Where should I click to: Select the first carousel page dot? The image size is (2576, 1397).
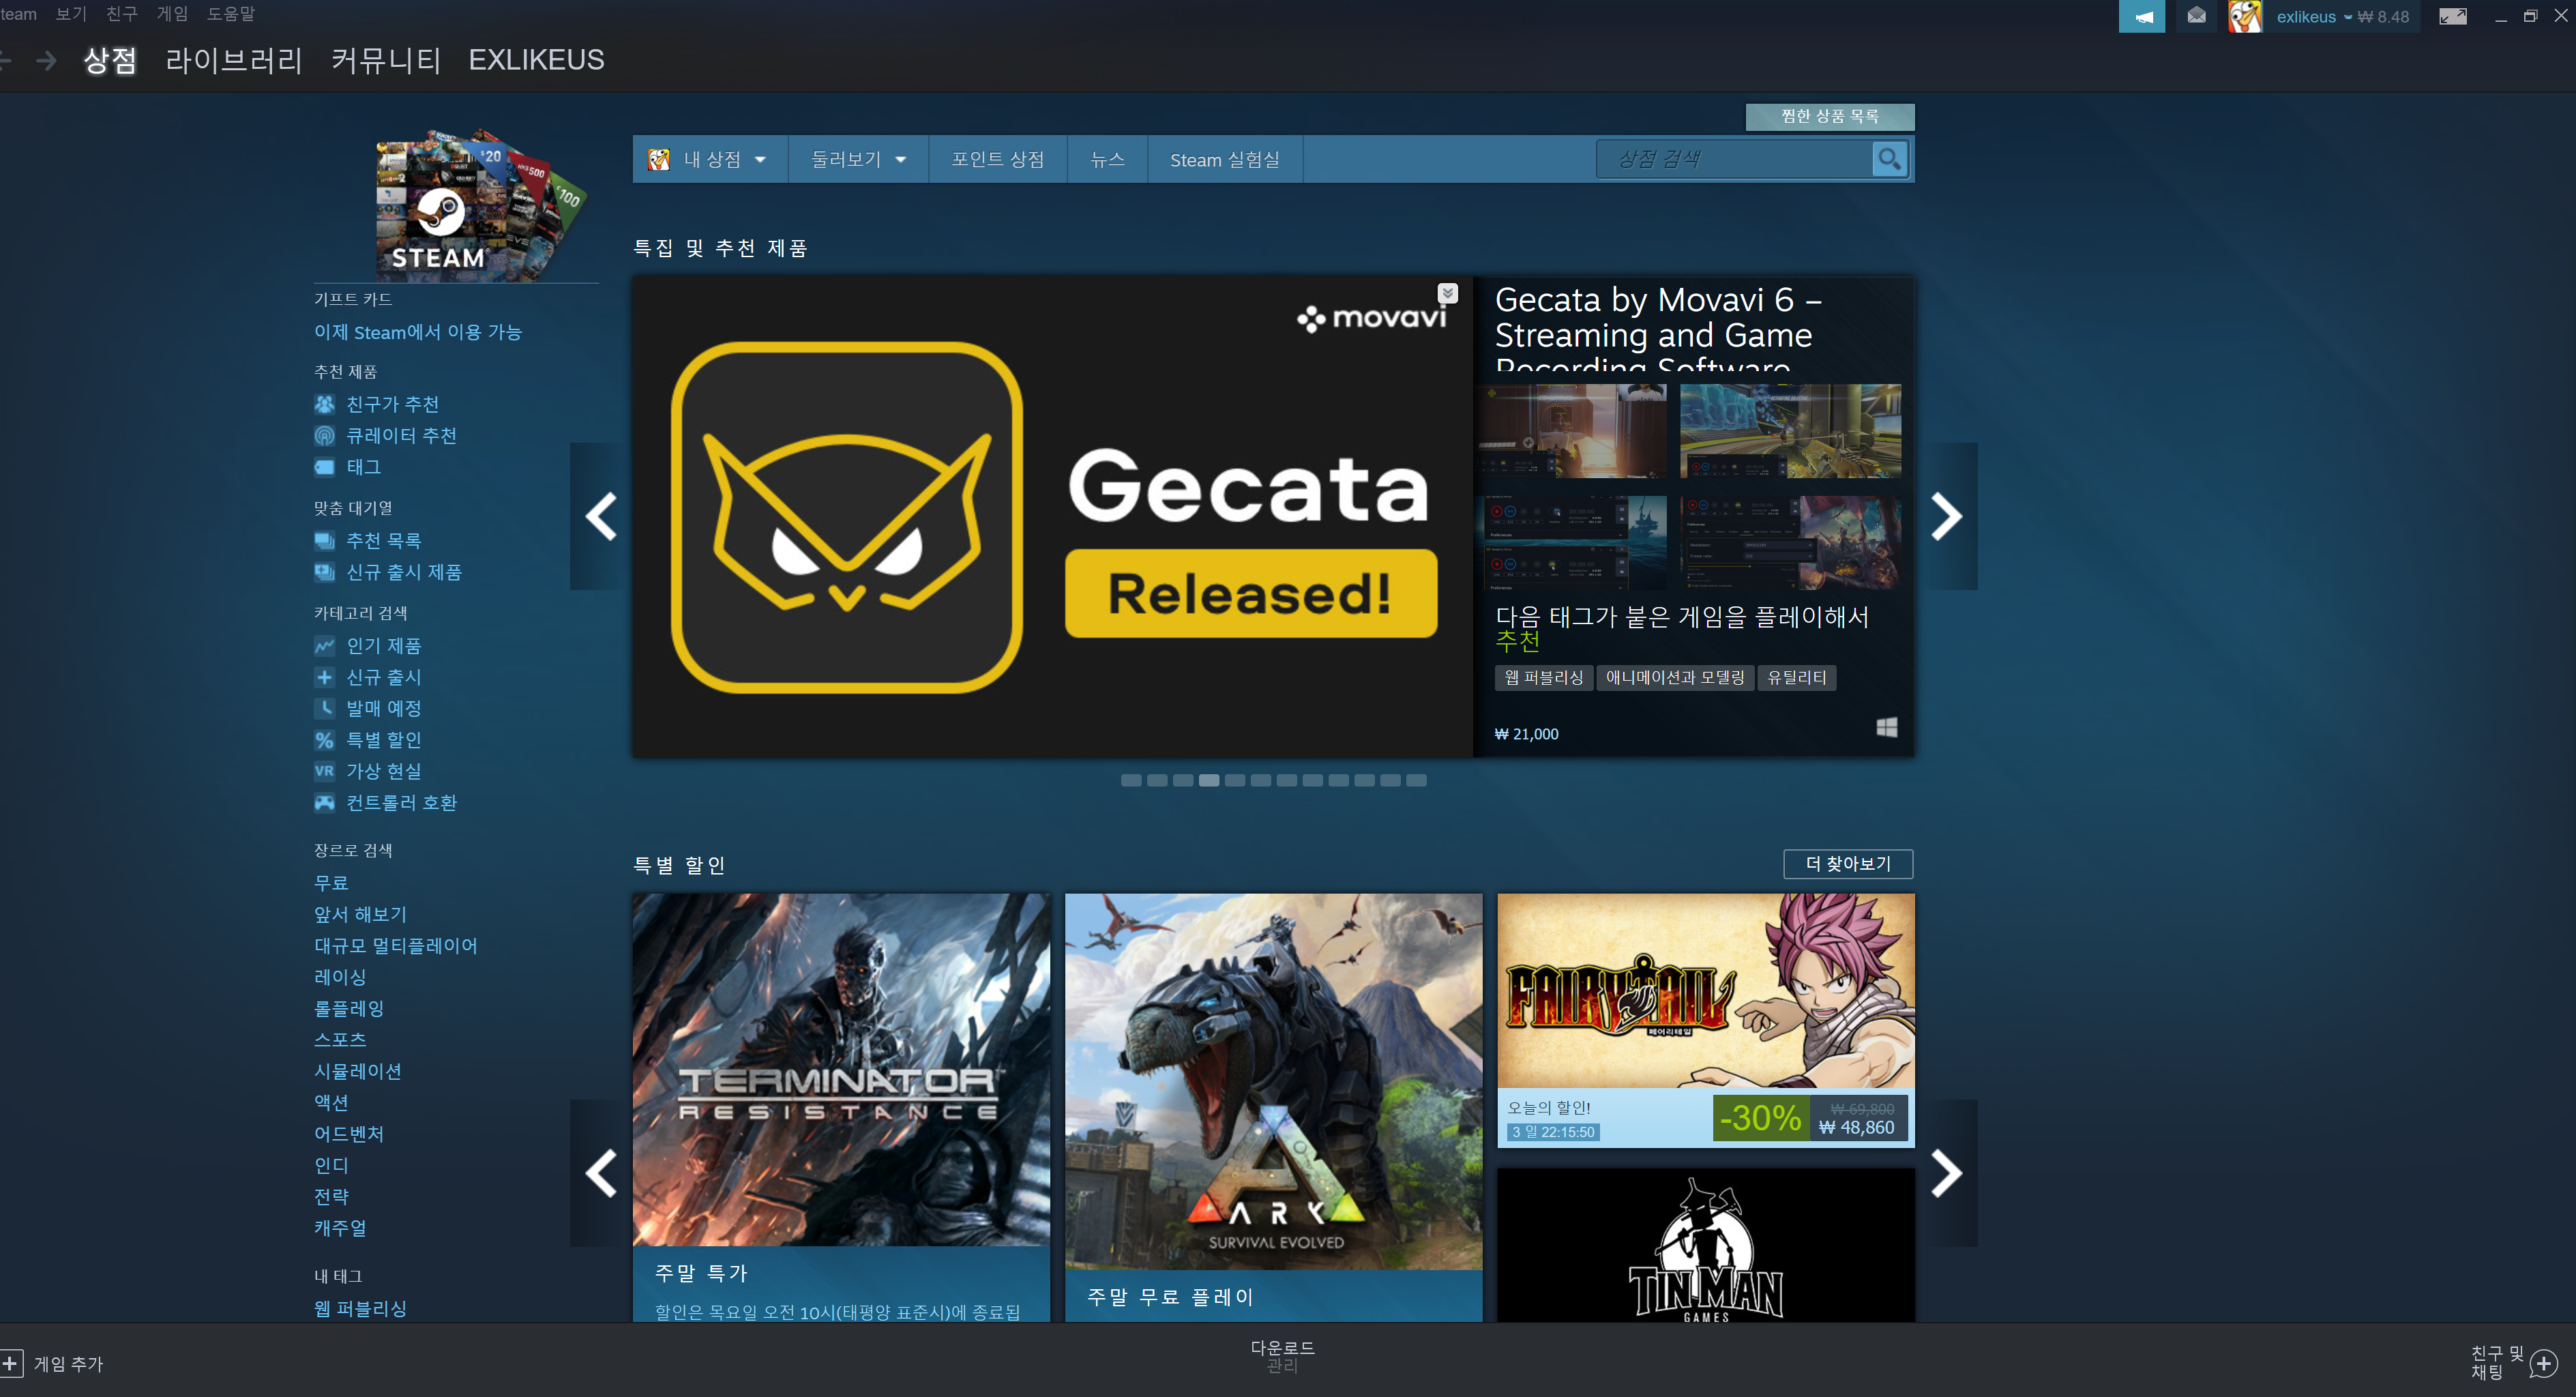coord(1131,780)
